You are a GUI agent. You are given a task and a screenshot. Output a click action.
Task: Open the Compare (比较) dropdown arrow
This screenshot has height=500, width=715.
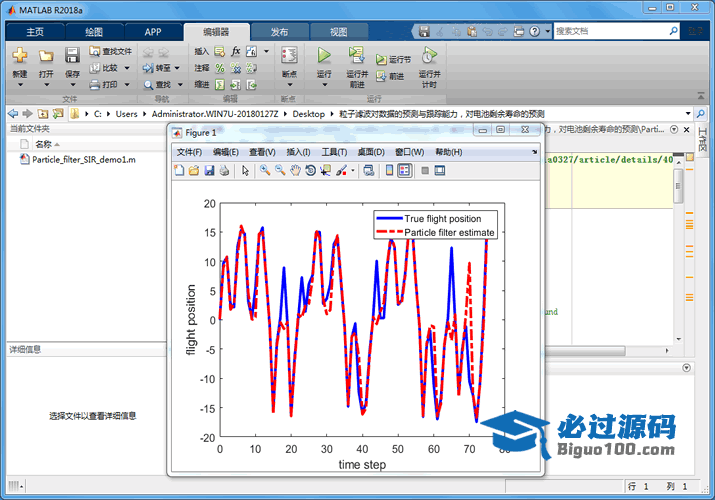tap(127, 68)
